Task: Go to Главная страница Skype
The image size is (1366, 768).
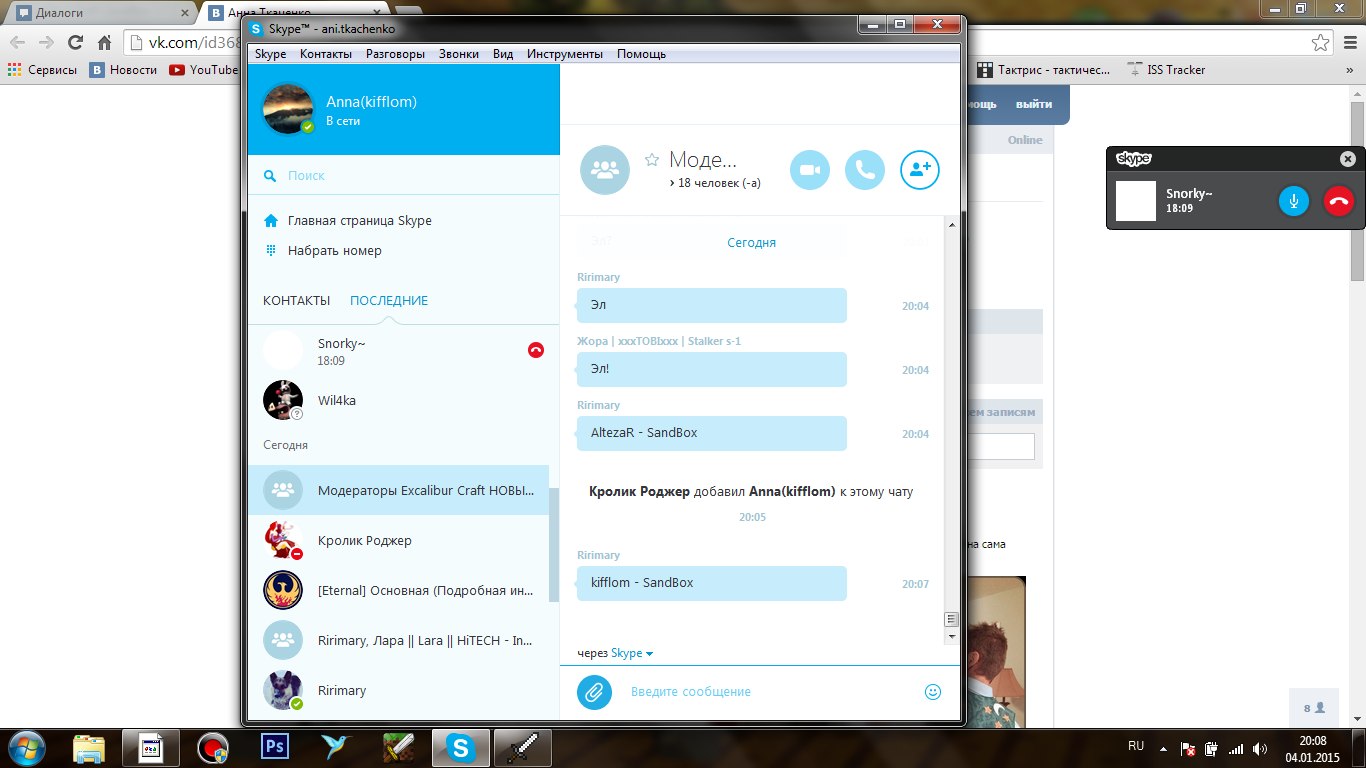Action: [360, 221]
